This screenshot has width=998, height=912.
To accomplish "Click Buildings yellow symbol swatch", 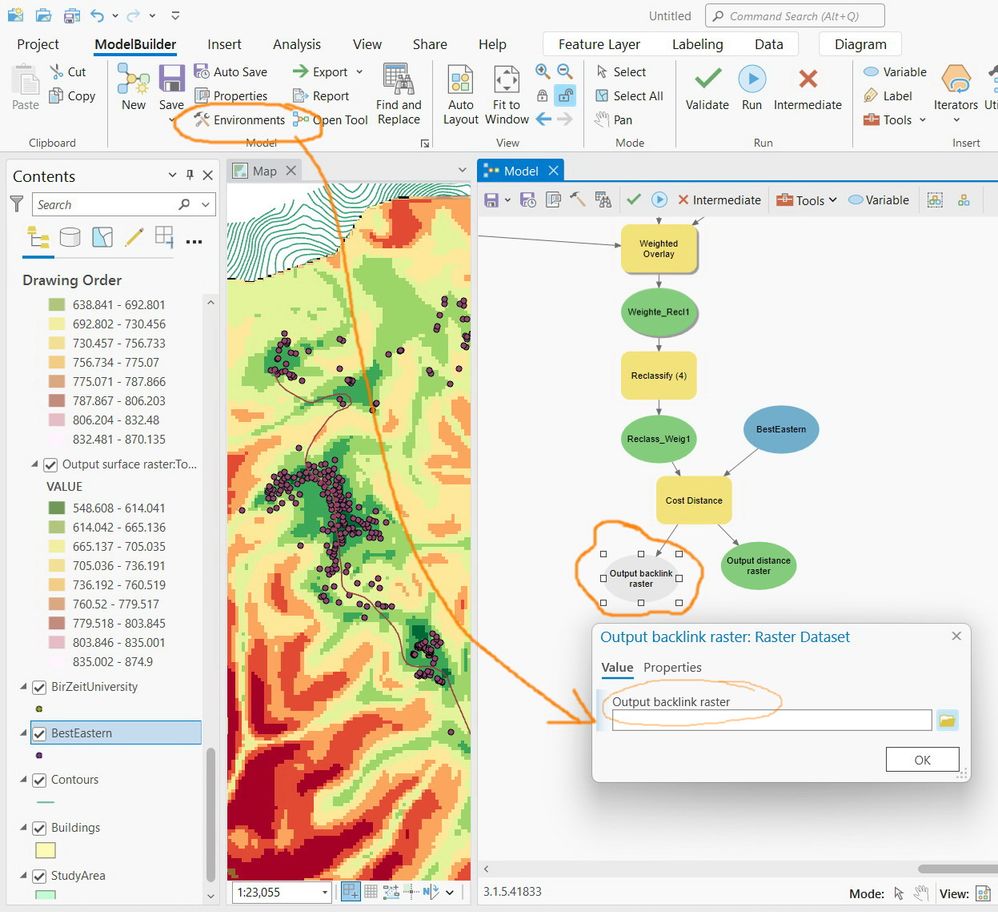I will pos(45,850).
